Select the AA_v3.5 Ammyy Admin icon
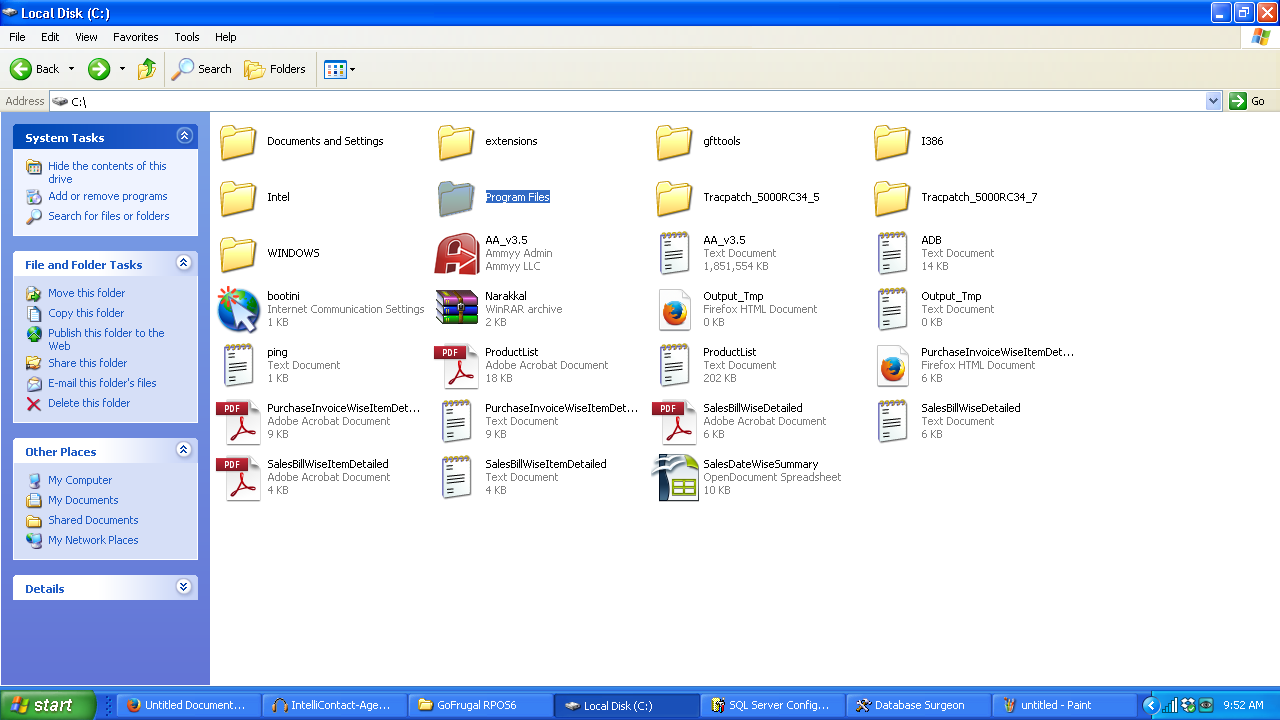This screenshot has height=720, width=1280. tap(456, 254)
